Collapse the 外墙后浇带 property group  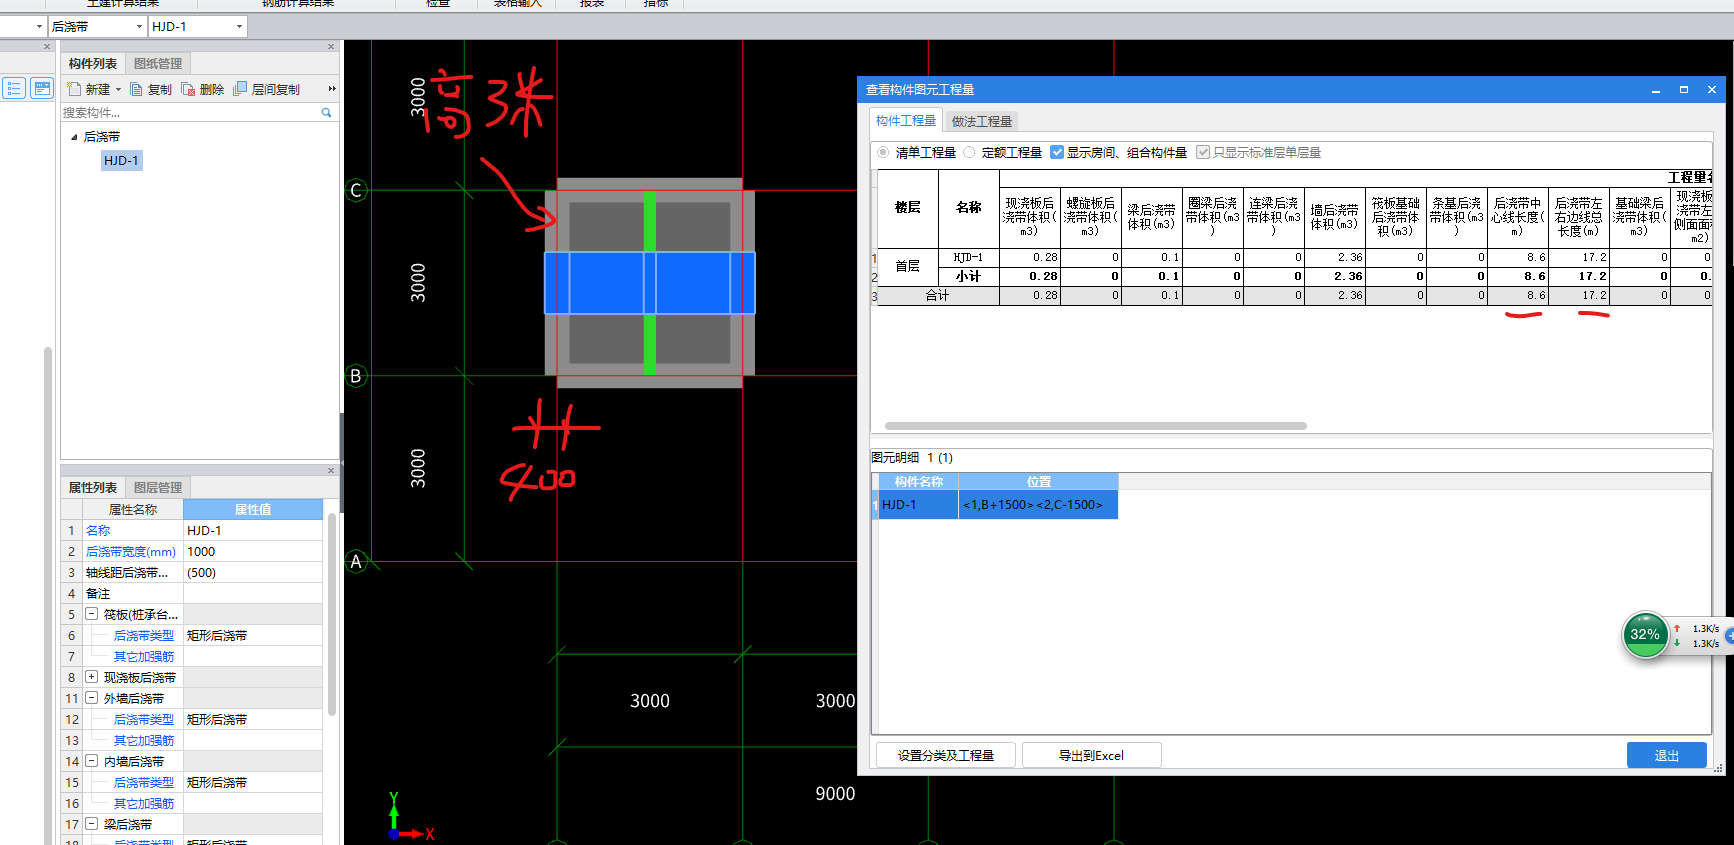91,698
